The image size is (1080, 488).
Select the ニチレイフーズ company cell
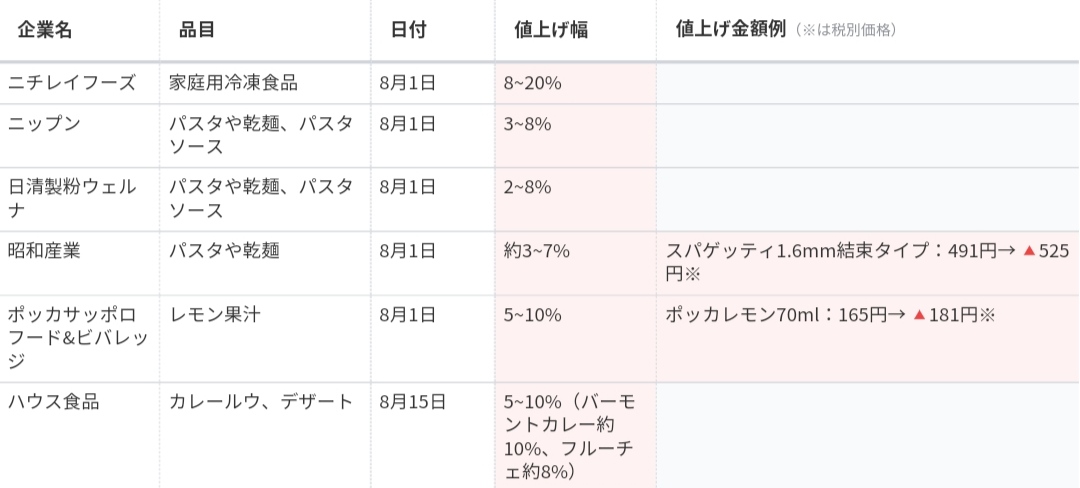[72, 83]
